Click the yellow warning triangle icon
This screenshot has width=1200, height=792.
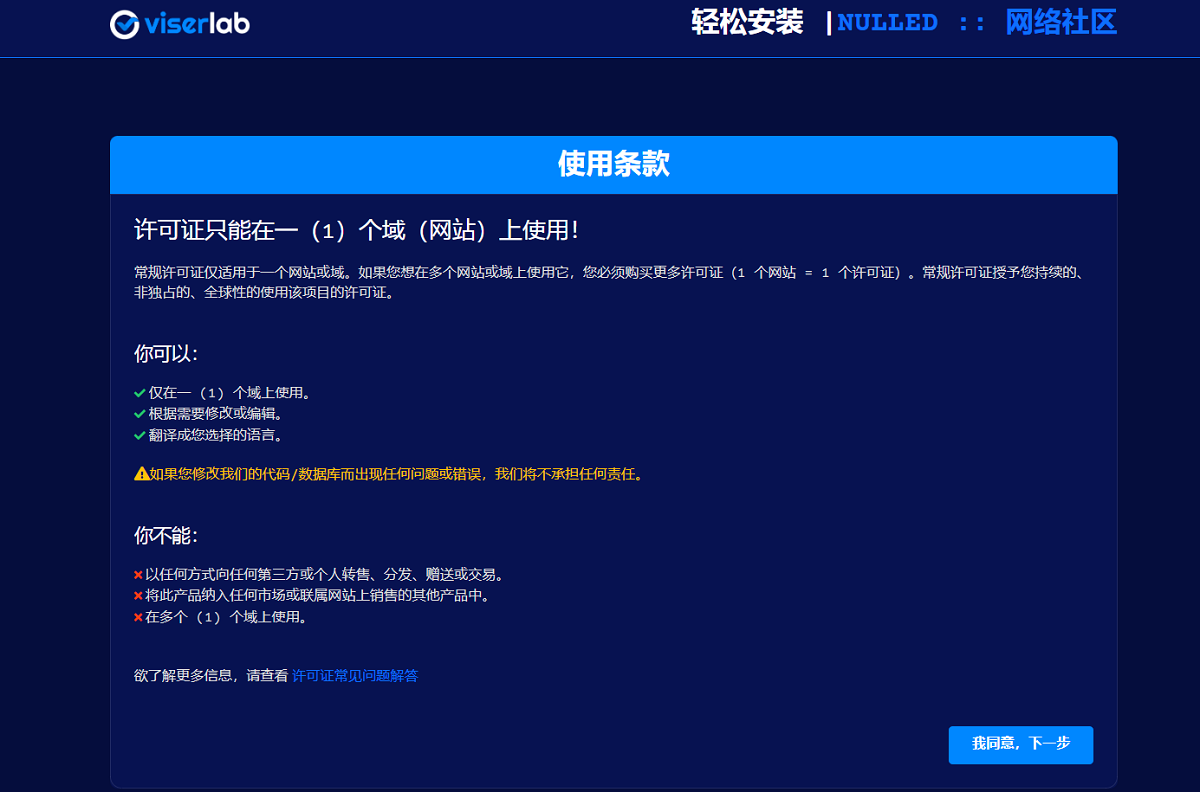click(x=141, y=474)
